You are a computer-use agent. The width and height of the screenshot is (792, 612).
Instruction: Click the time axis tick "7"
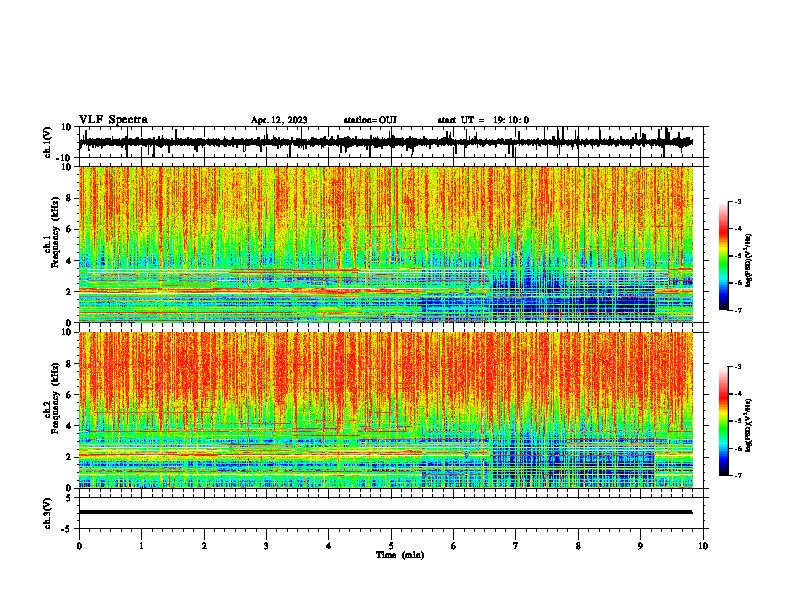[x=516, y=546]
